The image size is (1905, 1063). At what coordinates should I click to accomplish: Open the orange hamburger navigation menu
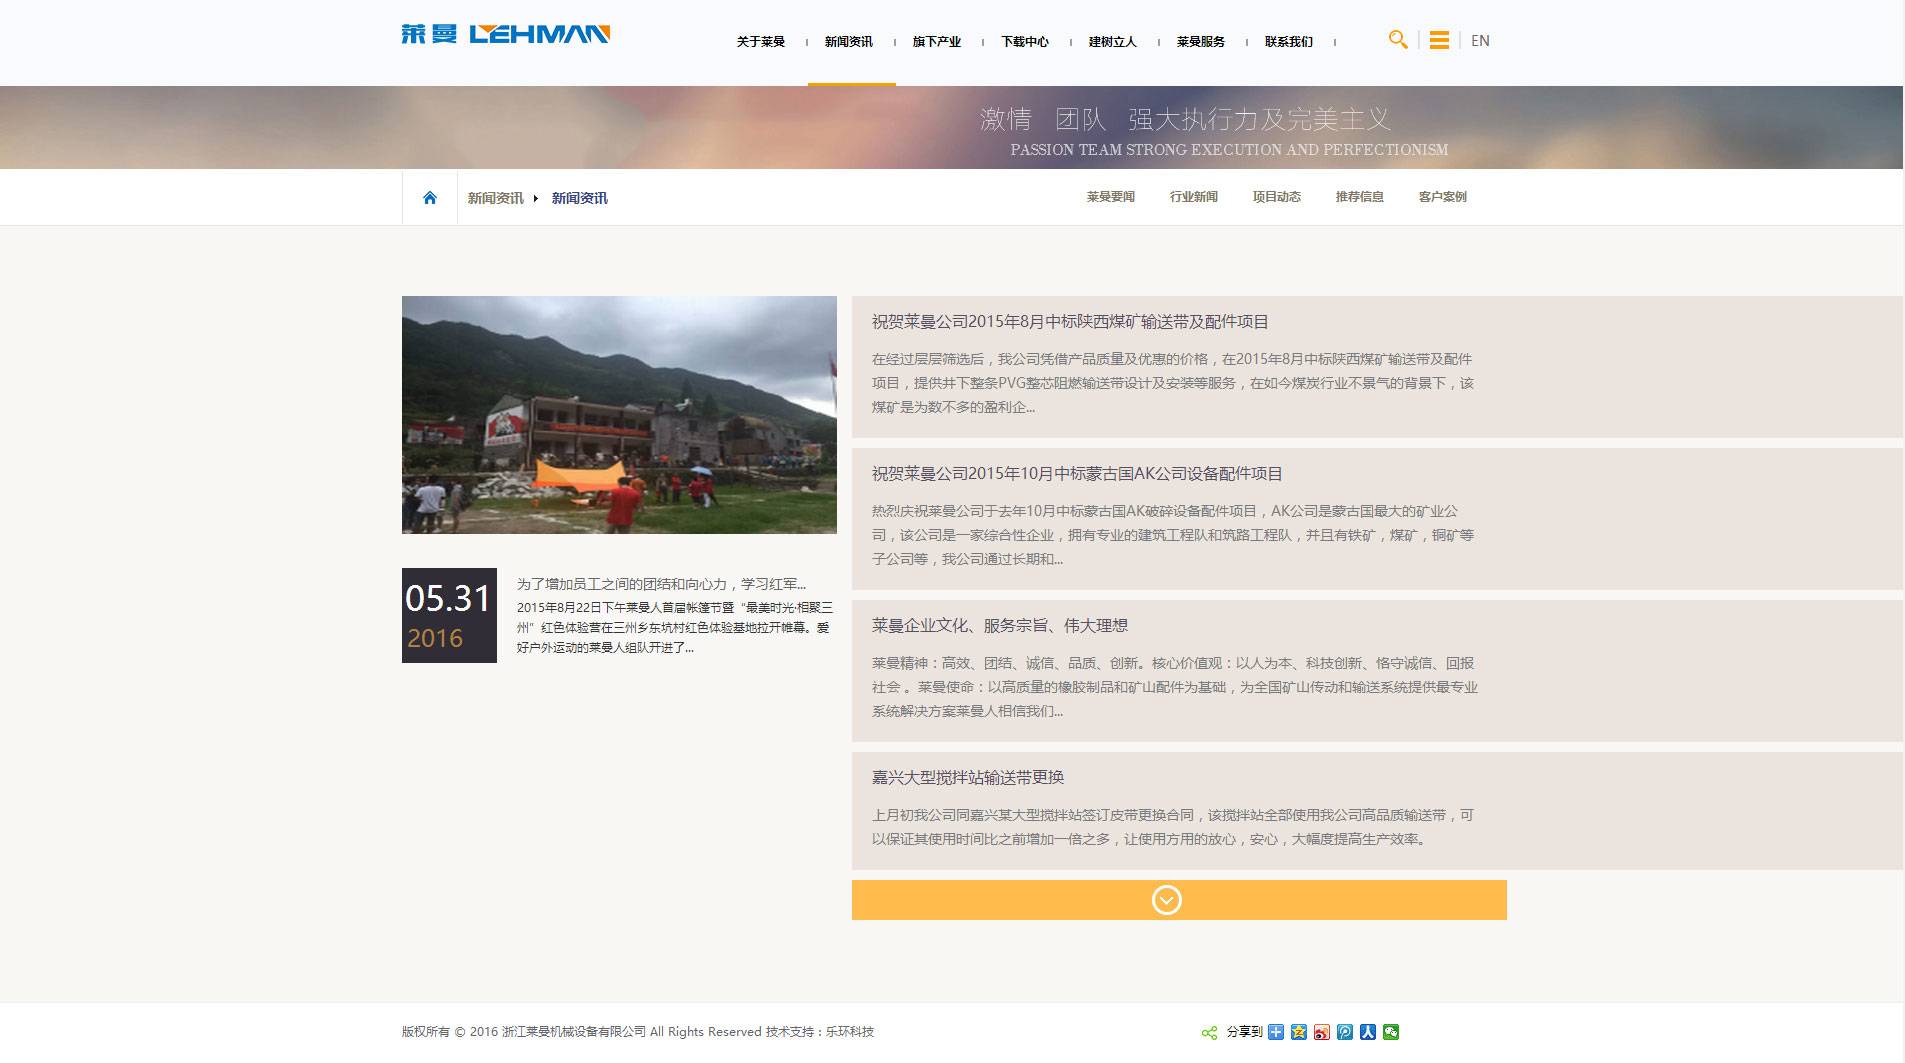coord(1438,40)
